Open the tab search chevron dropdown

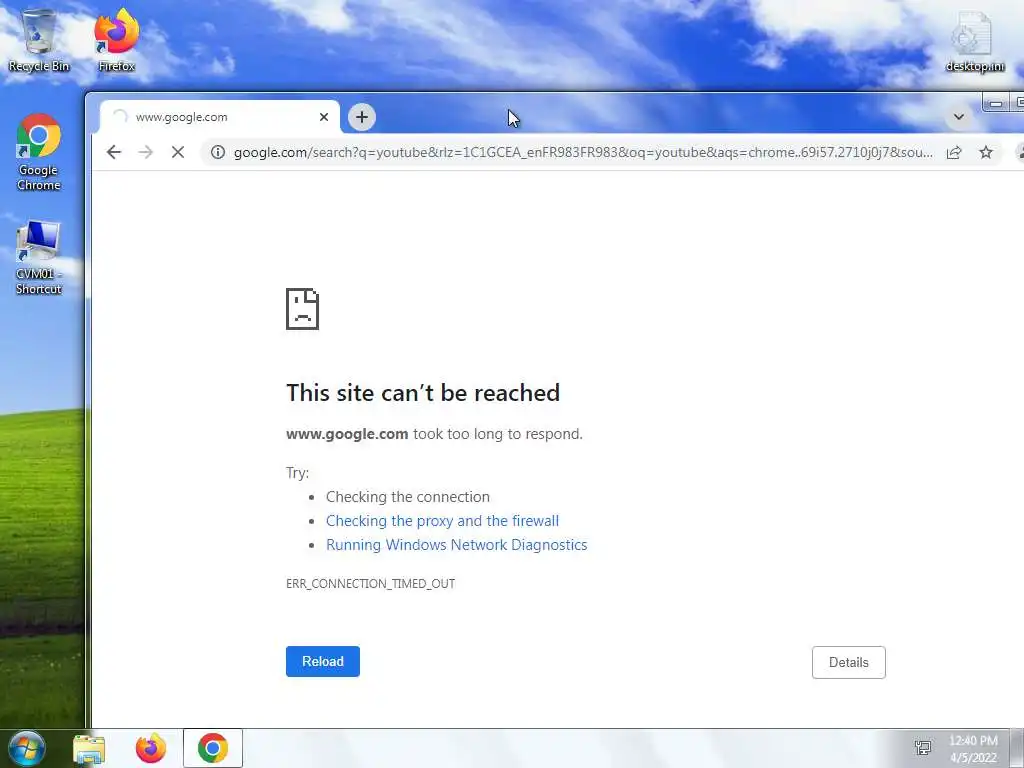point(959,117)
